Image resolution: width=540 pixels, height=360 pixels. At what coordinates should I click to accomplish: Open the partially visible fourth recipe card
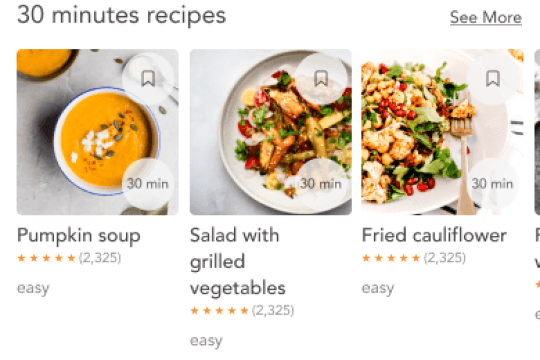pos(537,132)
